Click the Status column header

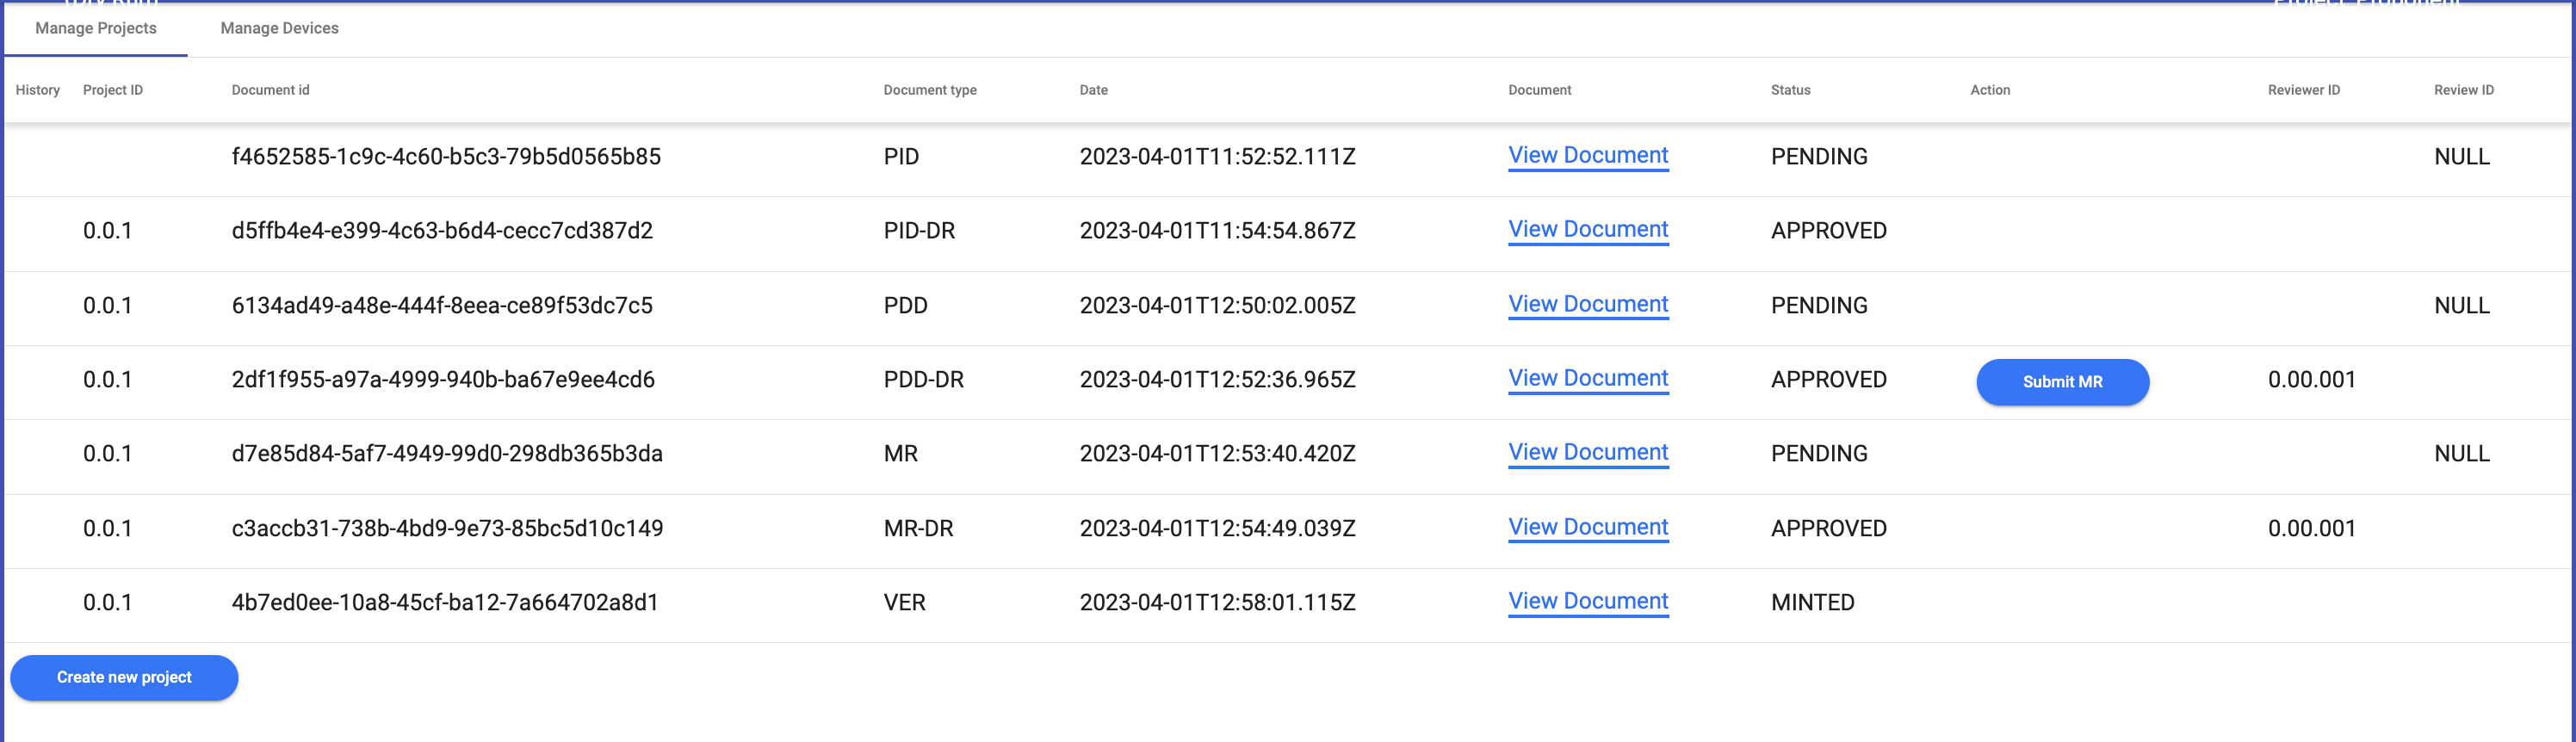pos(1790,90)
